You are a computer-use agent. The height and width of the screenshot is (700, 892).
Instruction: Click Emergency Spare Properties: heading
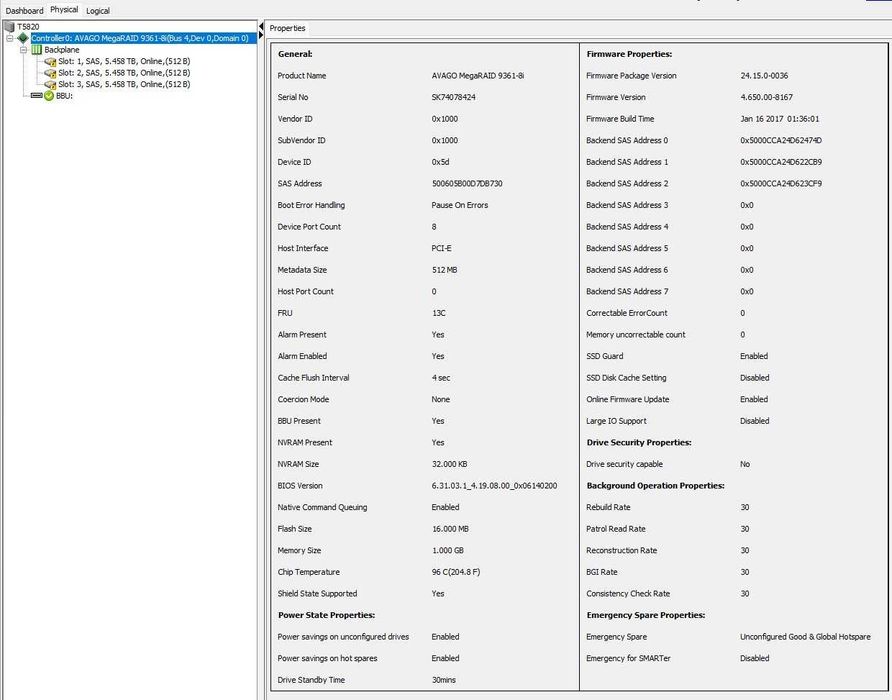646,615
